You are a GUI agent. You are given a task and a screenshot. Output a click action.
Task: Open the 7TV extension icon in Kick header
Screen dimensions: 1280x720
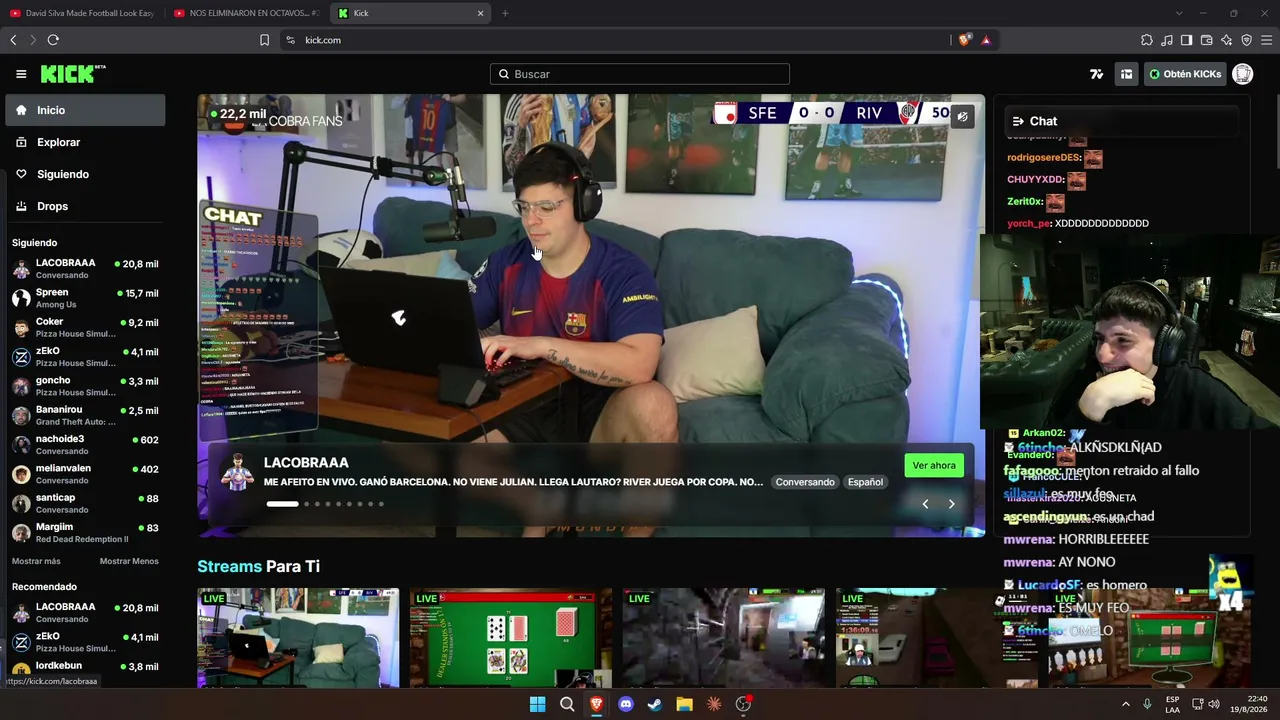[1097, 74]
